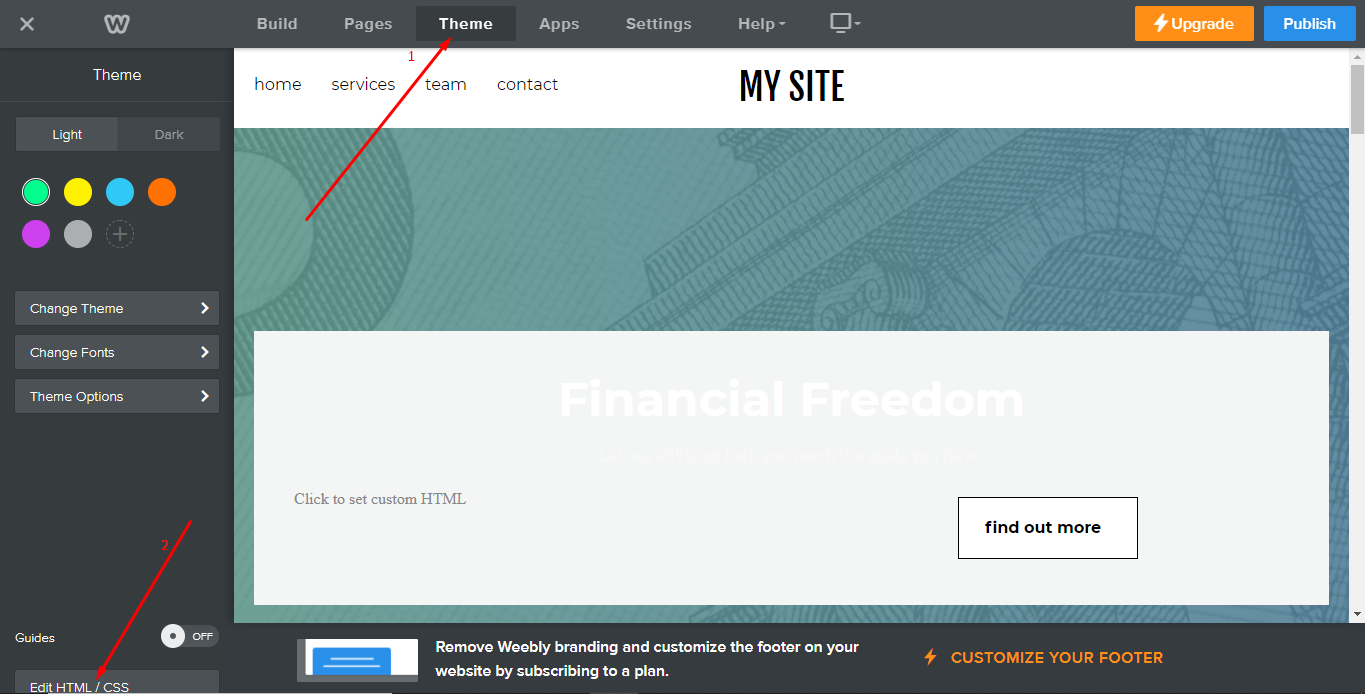The image size is (1365, 694).
Task: Expand the Theme Options panel
Action: coord(117,396)
